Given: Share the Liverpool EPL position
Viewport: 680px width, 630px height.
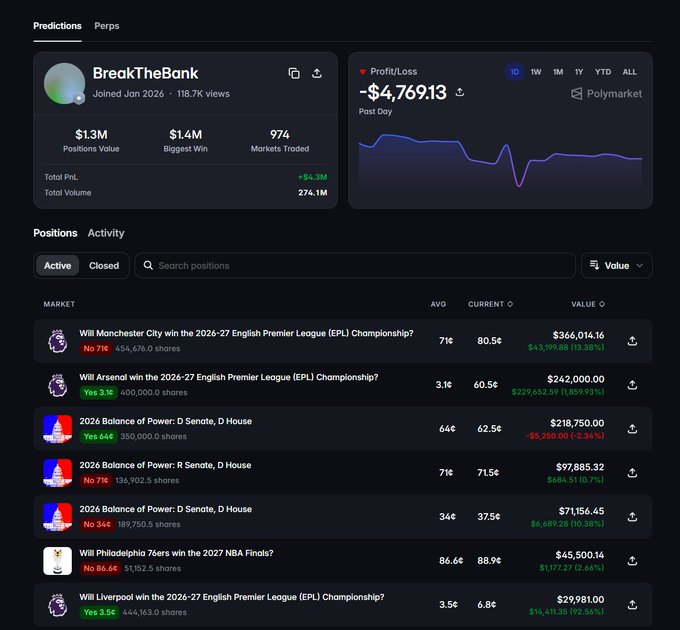Looking at the screenshot, I should tap(632, 604).
